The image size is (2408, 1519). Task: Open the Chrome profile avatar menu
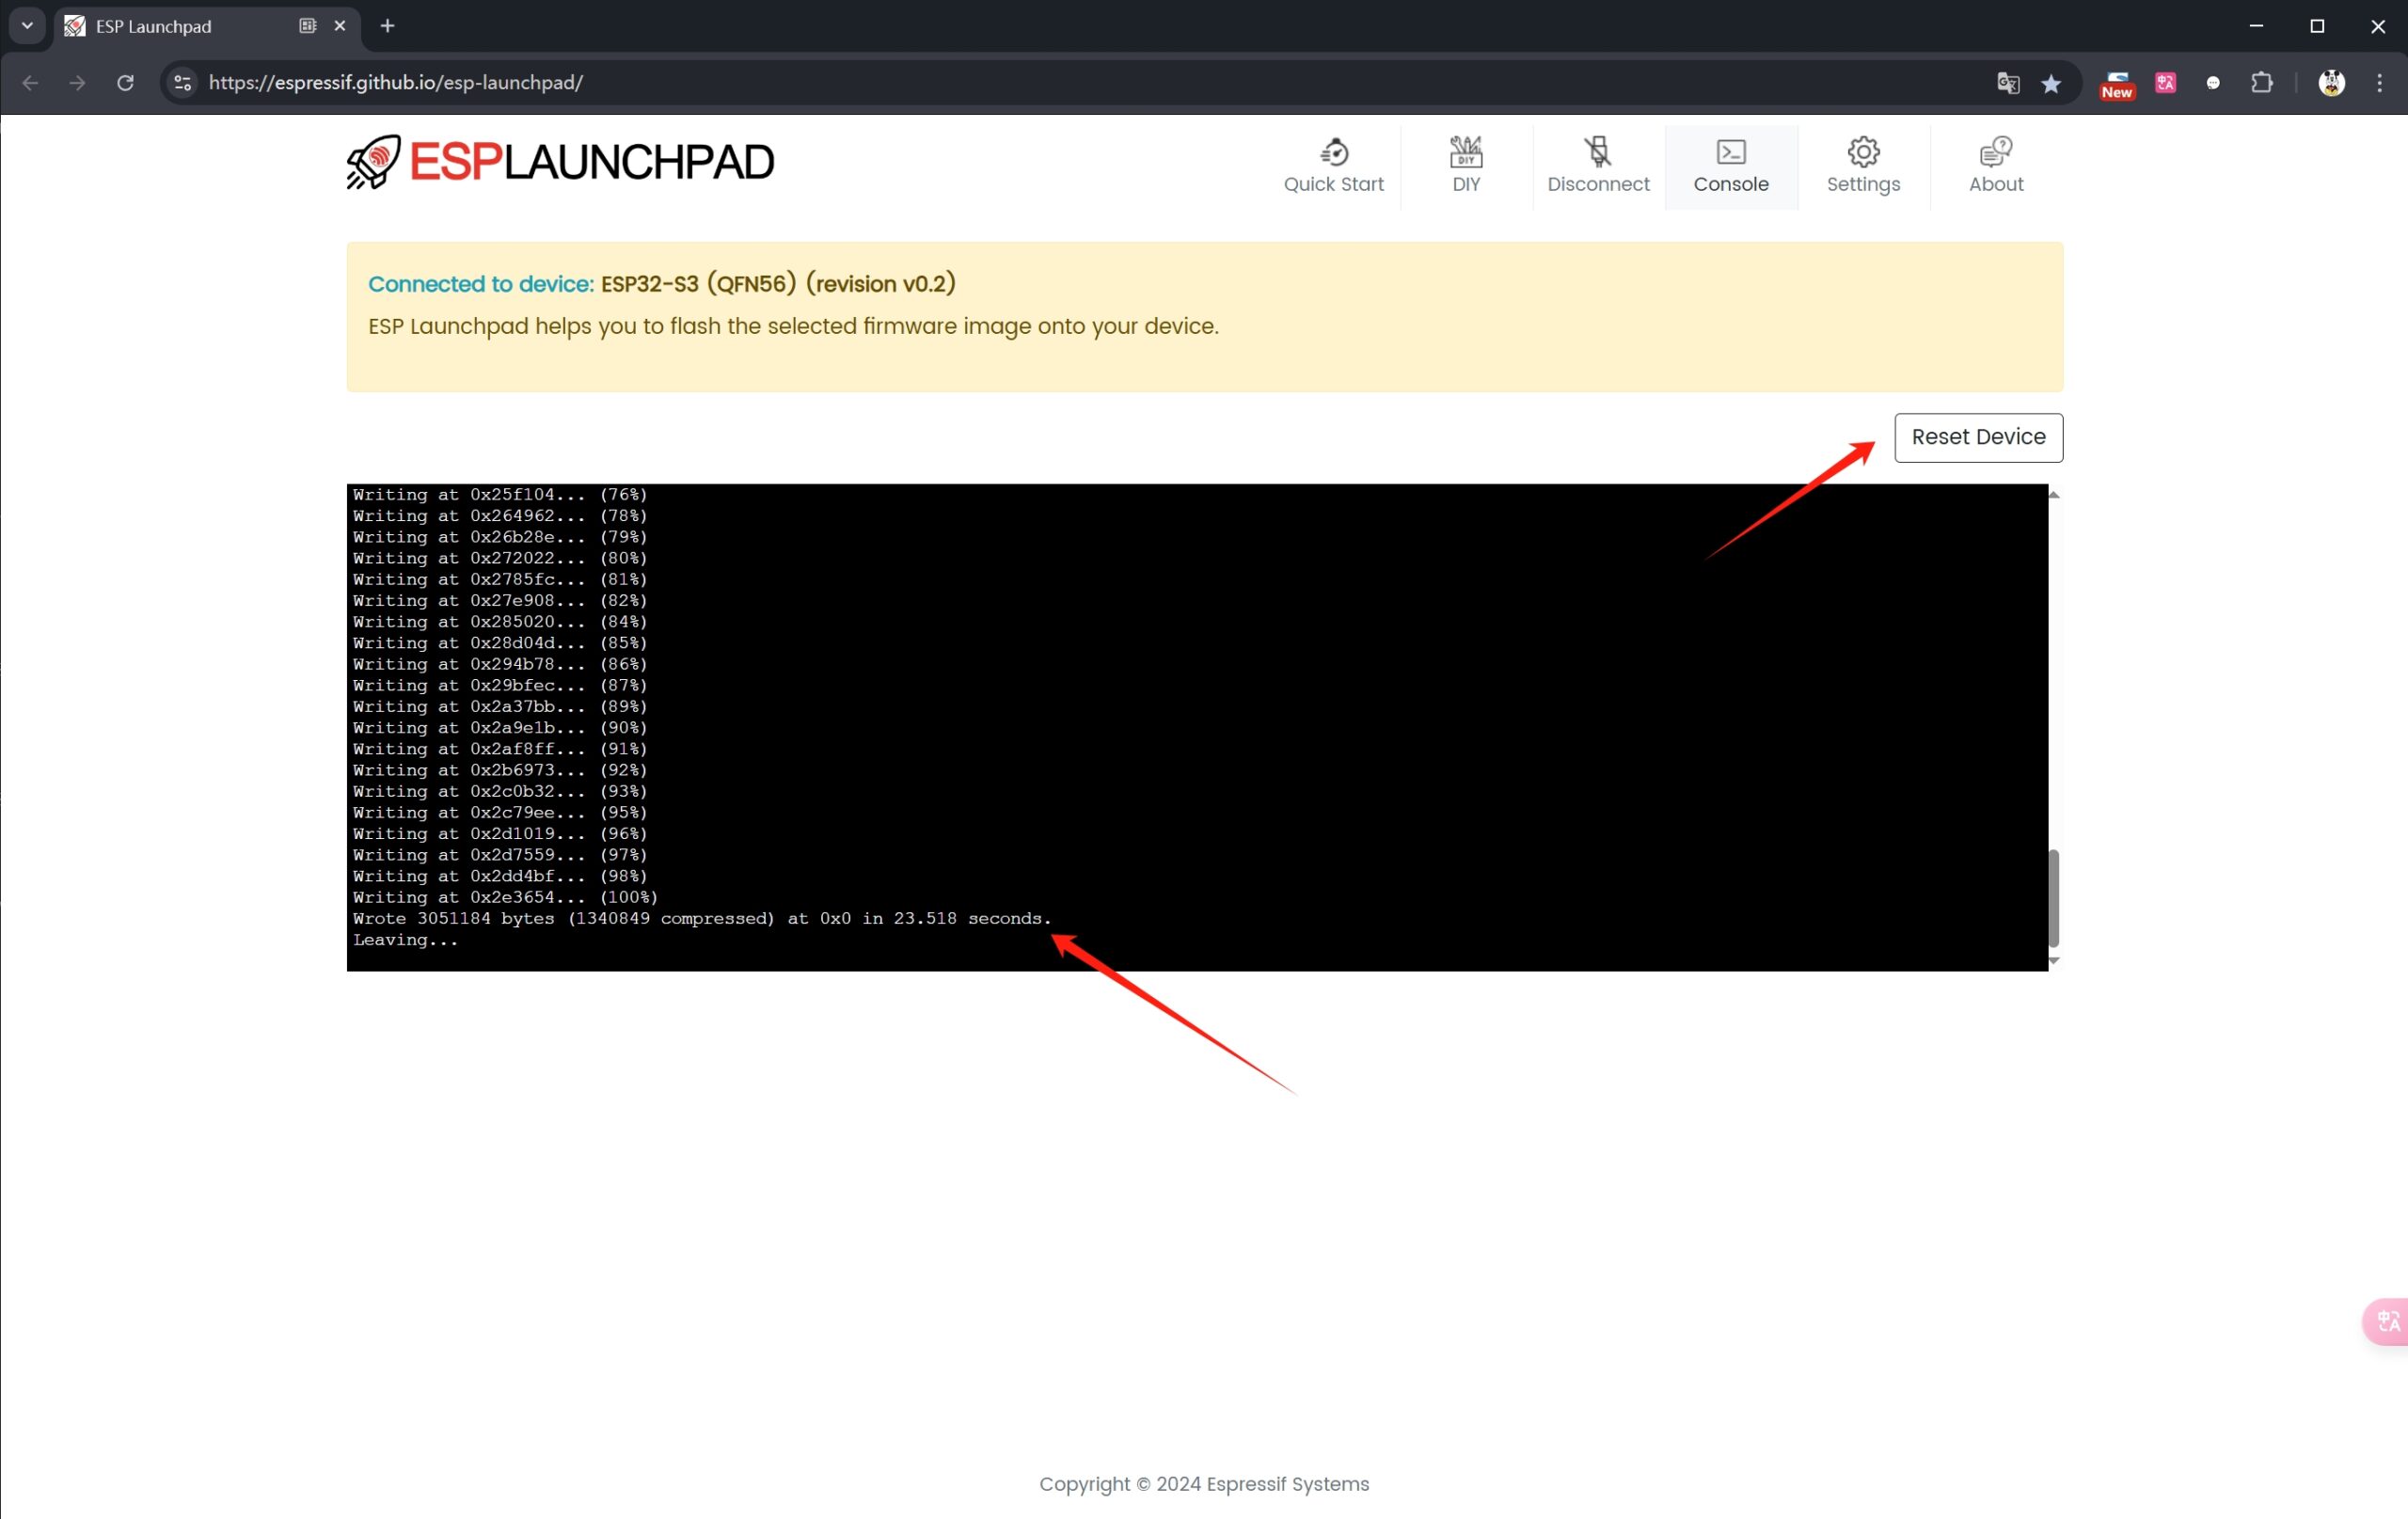coord(2331,83)
